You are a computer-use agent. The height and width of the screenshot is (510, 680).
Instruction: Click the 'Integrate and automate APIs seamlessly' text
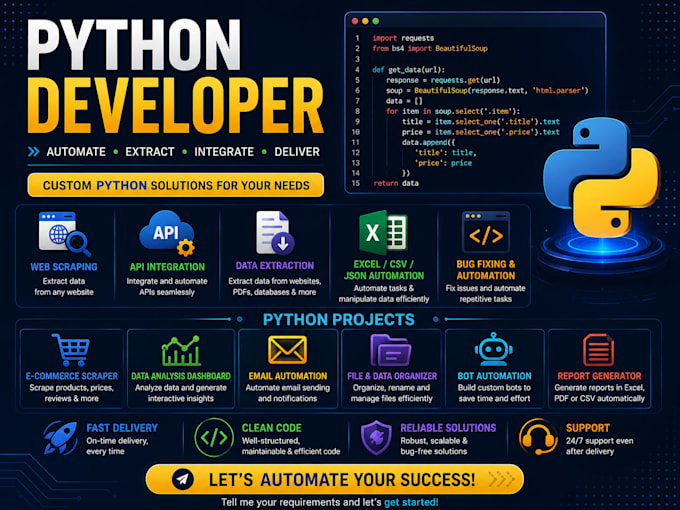tap(167, 287)
